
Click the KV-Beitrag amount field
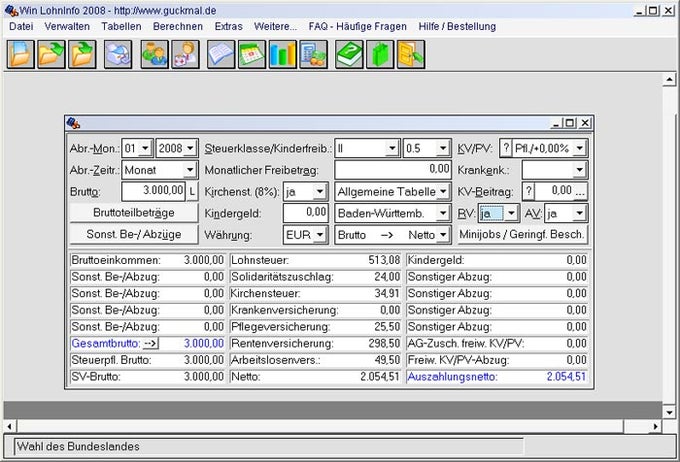click(x=554, y=191)
